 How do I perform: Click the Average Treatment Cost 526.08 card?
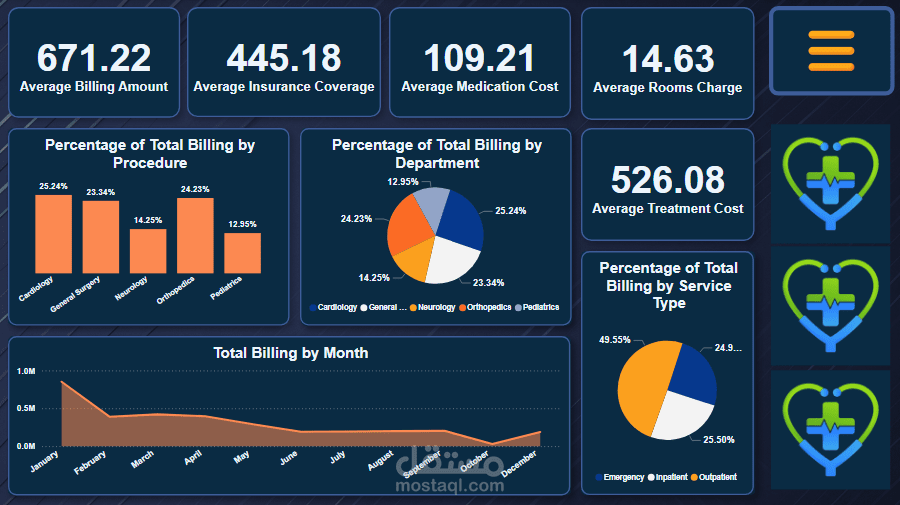pos(668,185)
